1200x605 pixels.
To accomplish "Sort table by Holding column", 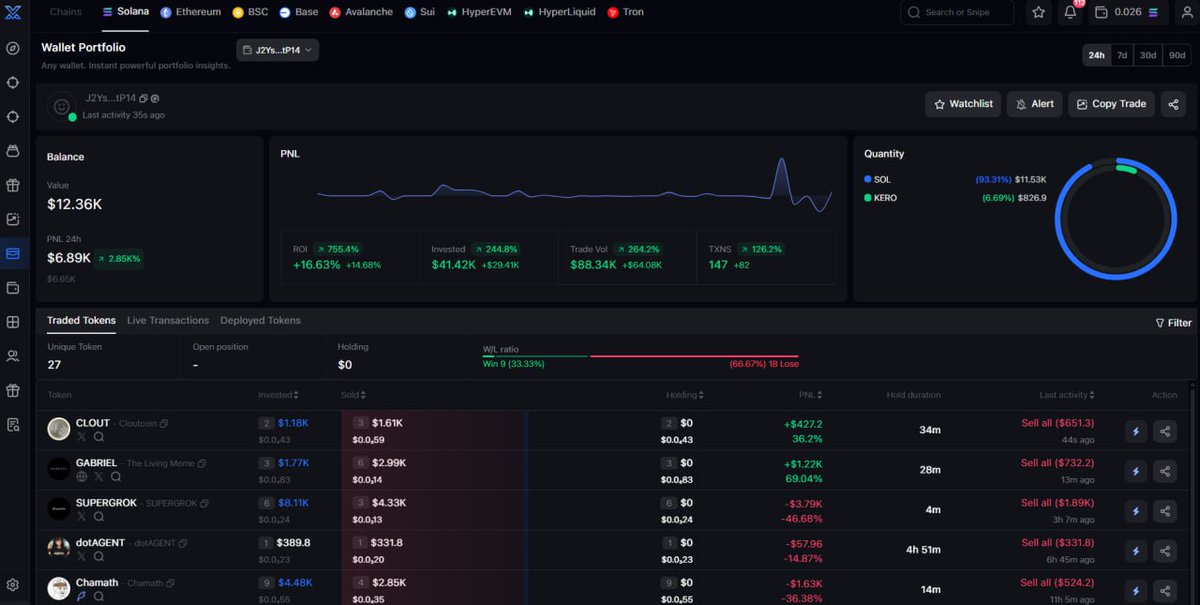I will tap(686, 395).
